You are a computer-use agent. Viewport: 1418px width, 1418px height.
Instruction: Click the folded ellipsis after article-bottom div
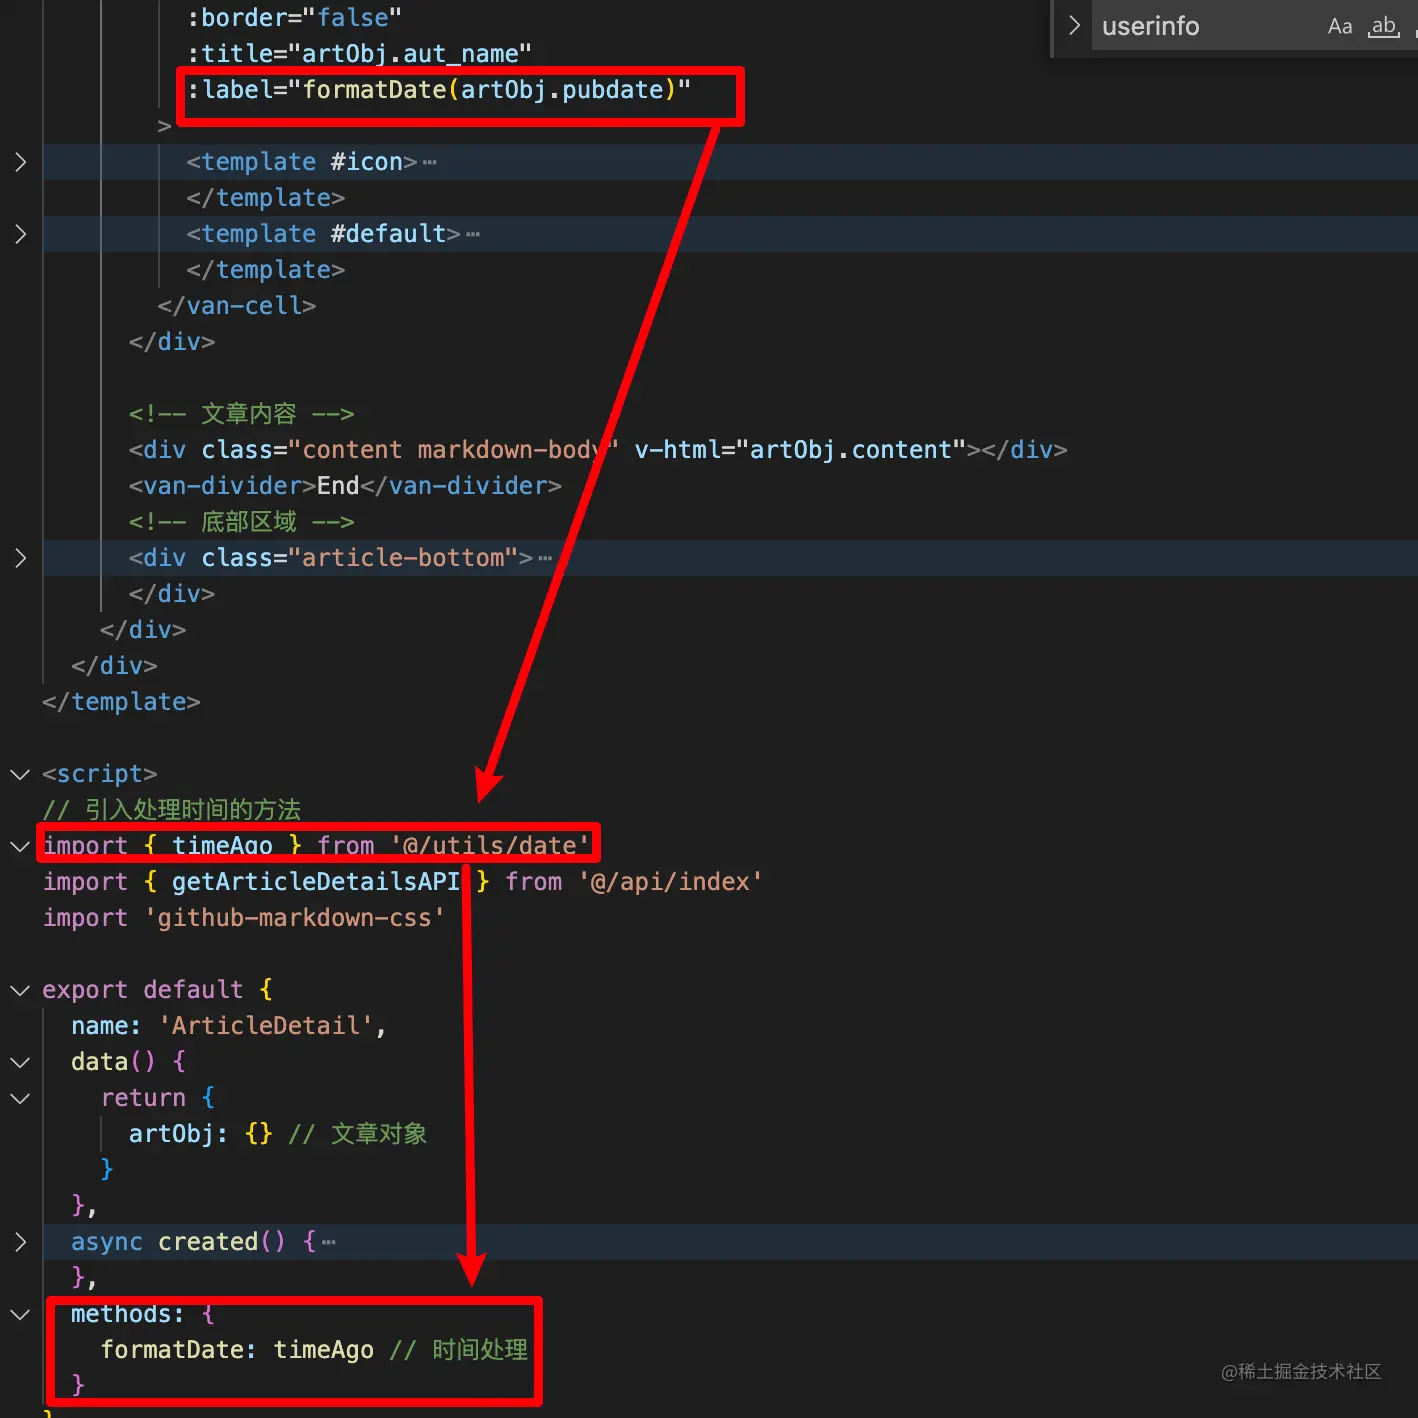tap(545, 558)
